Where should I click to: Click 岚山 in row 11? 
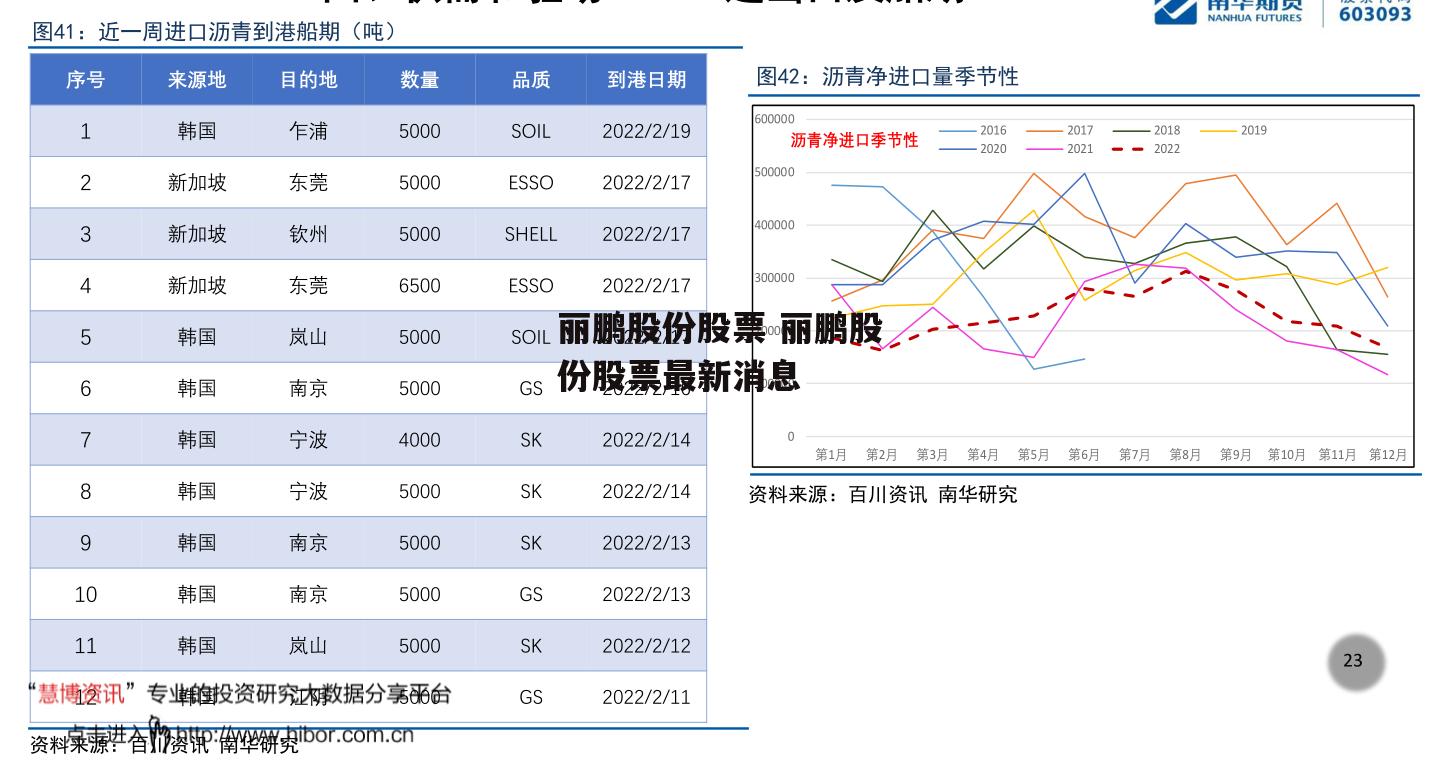[x=308, y=646]
